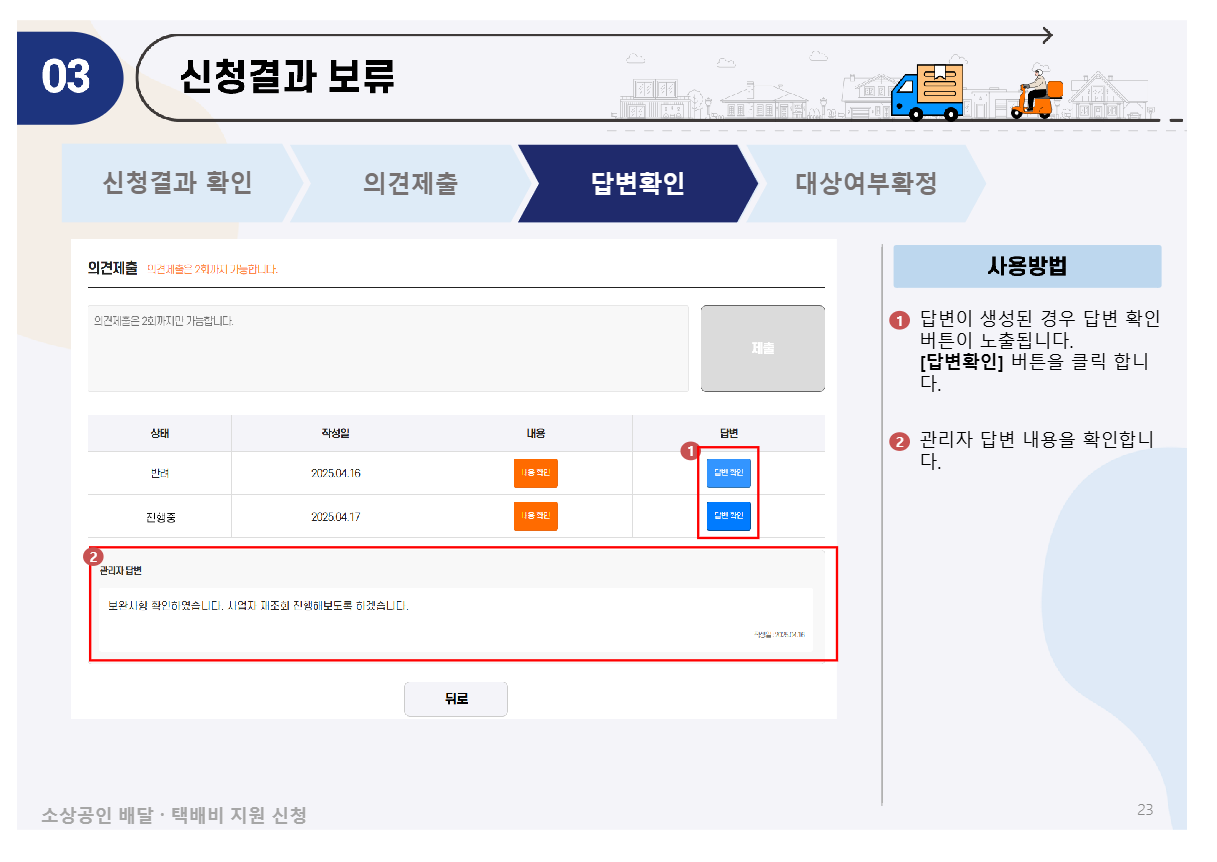Click the 03 section number badge

(x=68, y=76)
